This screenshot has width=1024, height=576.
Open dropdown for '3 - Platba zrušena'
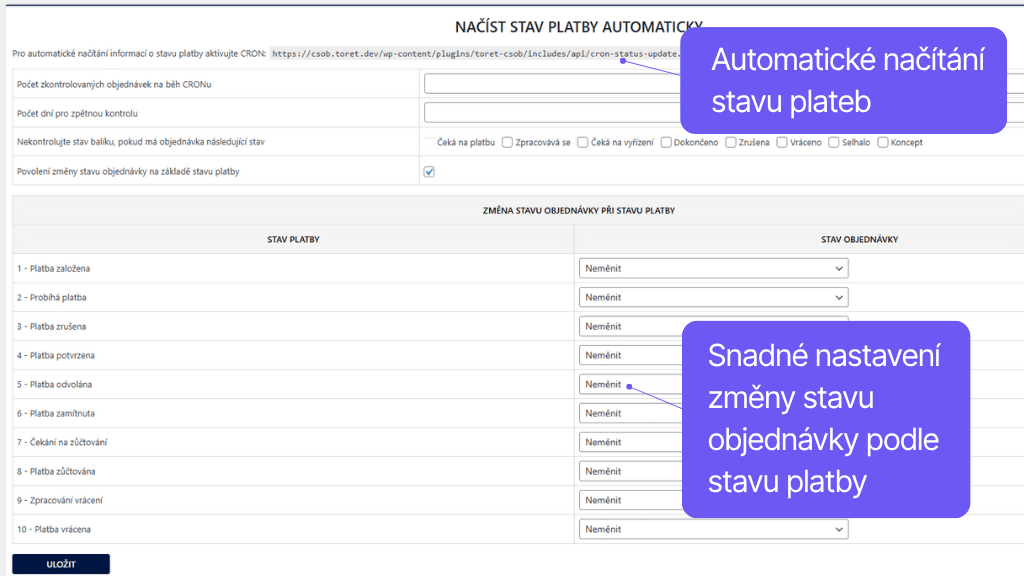coord(631,327)
